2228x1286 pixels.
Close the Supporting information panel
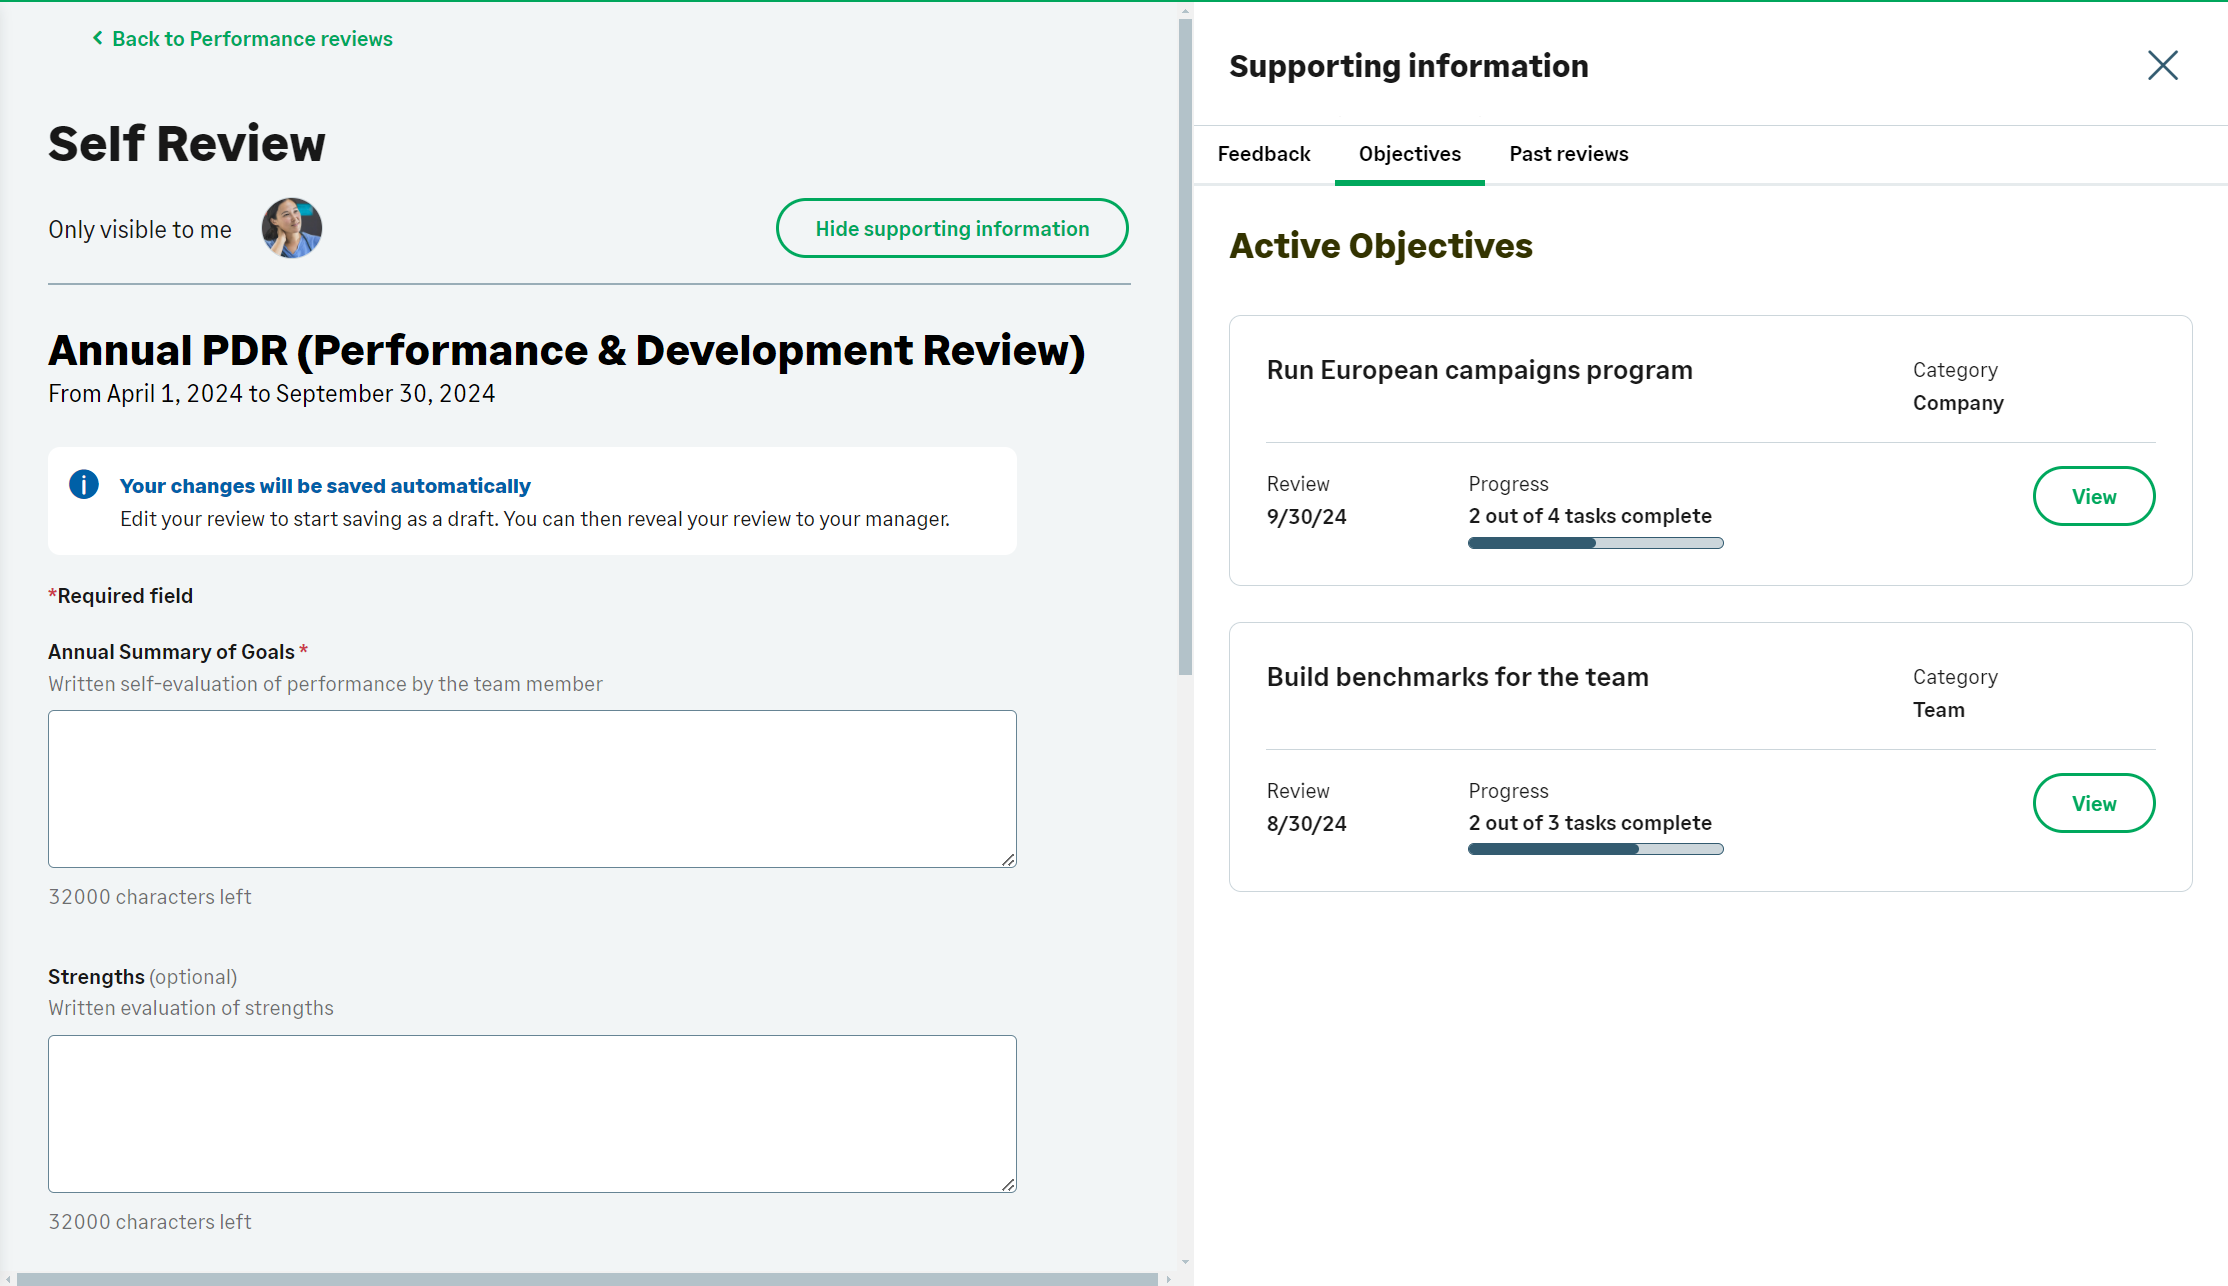[x=2162, y=66]
